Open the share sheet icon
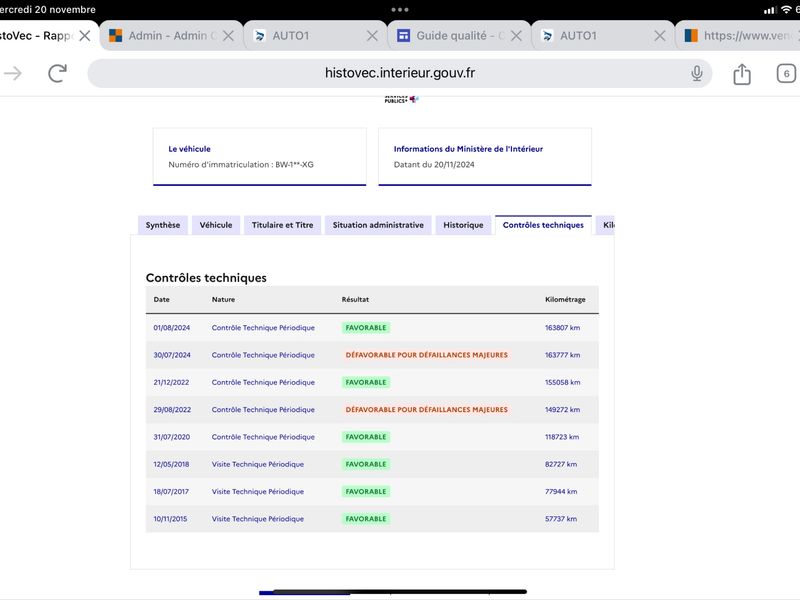 pos(742,73)
